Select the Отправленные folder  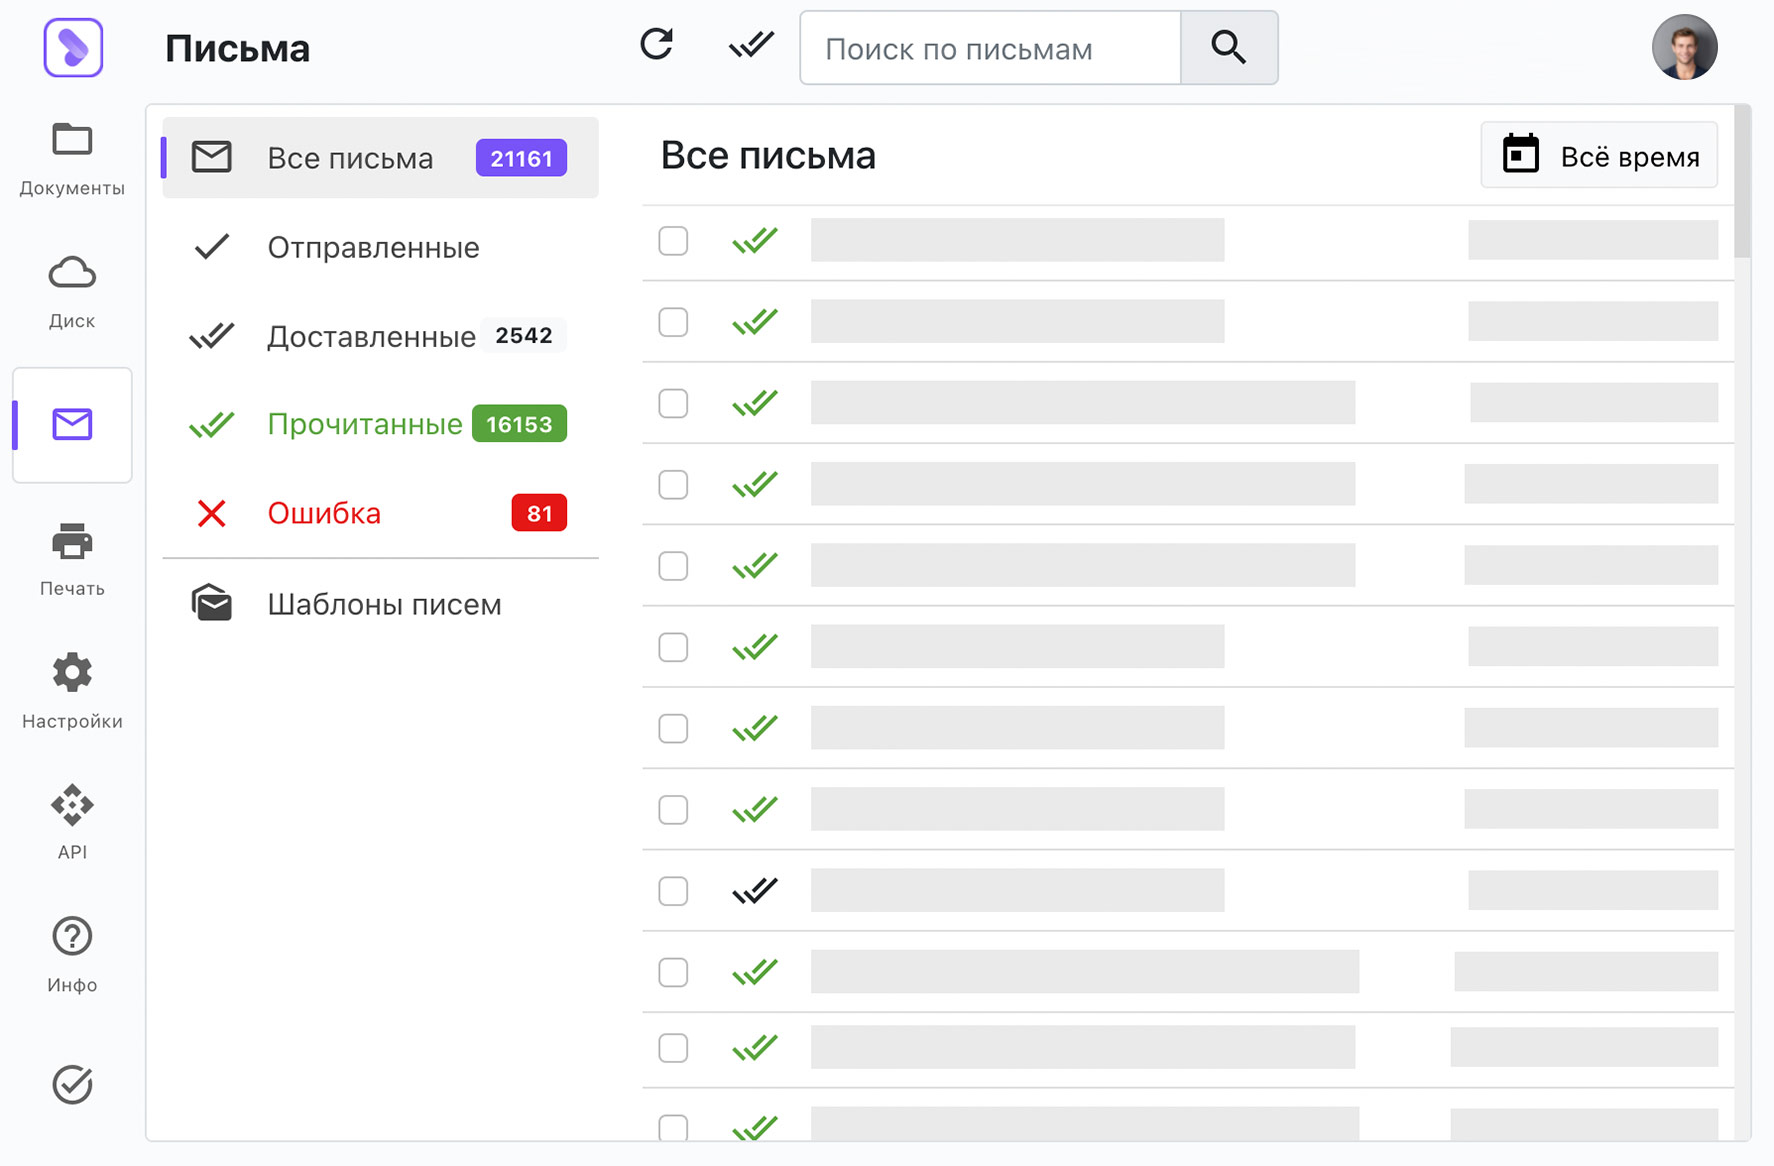[x=380, y=247]
